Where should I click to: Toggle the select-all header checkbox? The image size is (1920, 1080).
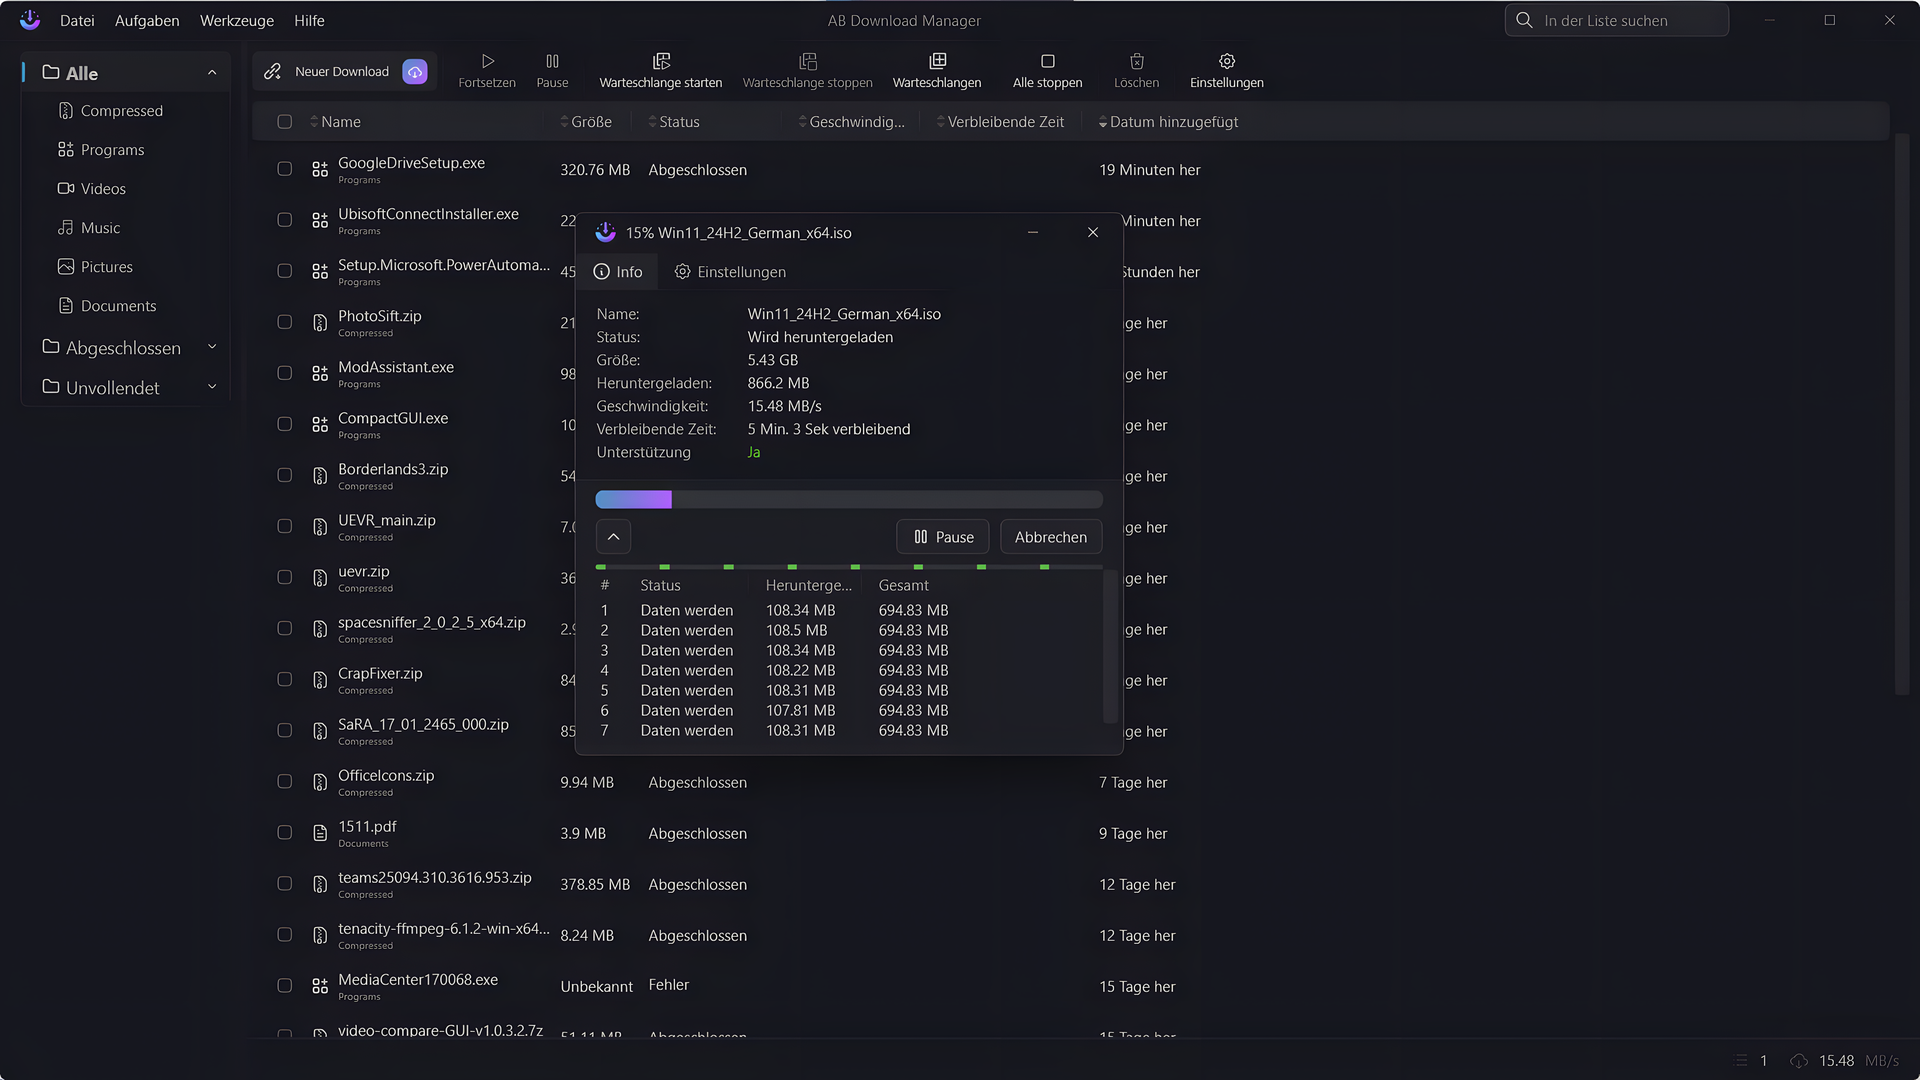point(285,122)
